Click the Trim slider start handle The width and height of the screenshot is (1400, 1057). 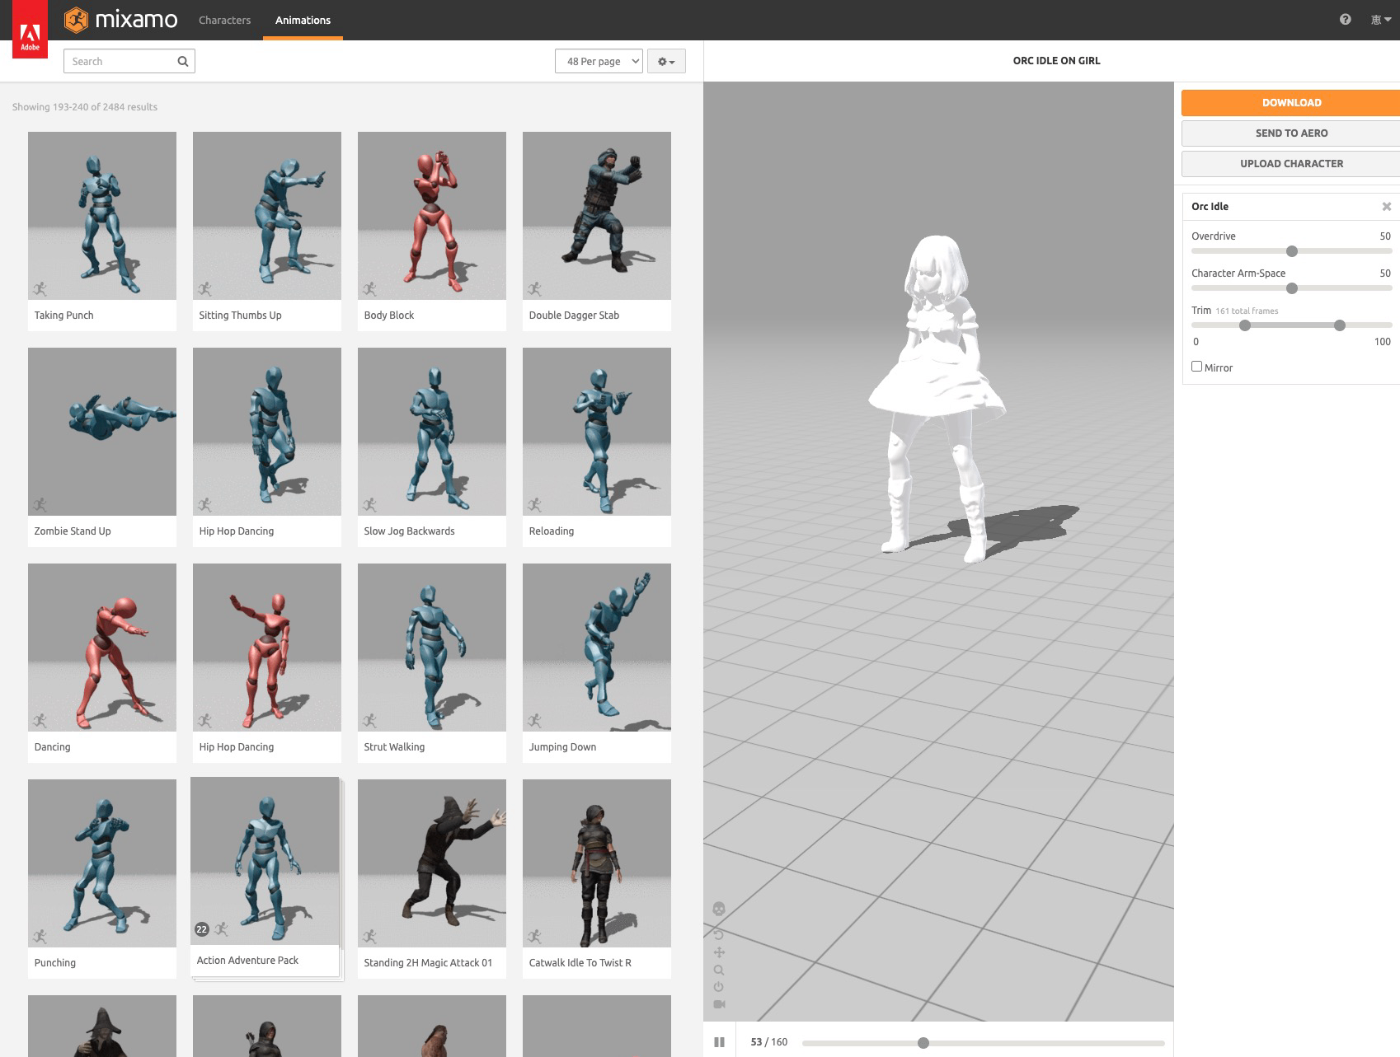click(1245, 325)
